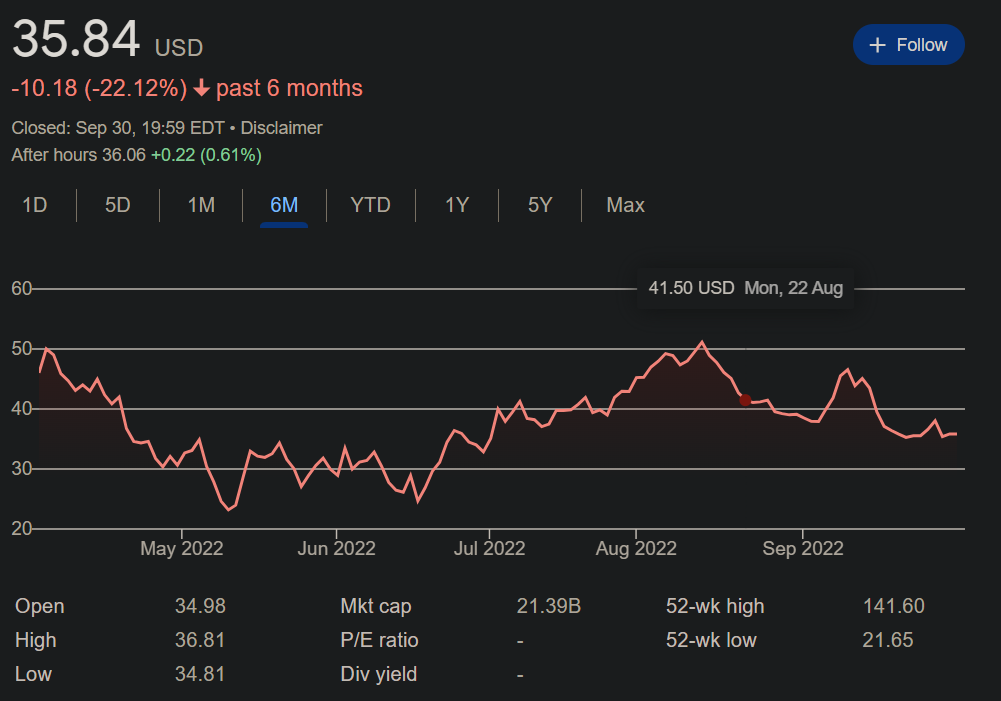Click the P/E ratio label

pyautogui.click(x=379, y=640)
